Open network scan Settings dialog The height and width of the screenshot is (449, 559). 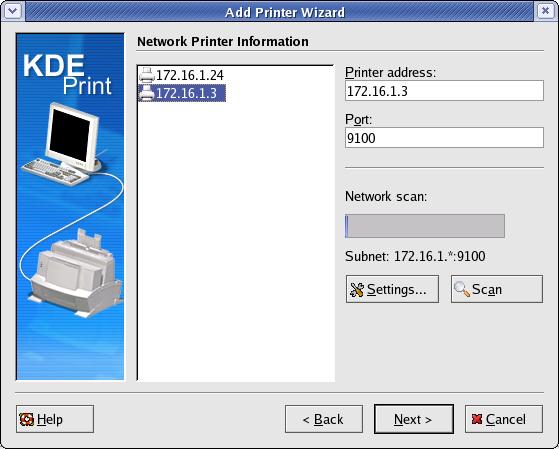(x=392, y=289)
